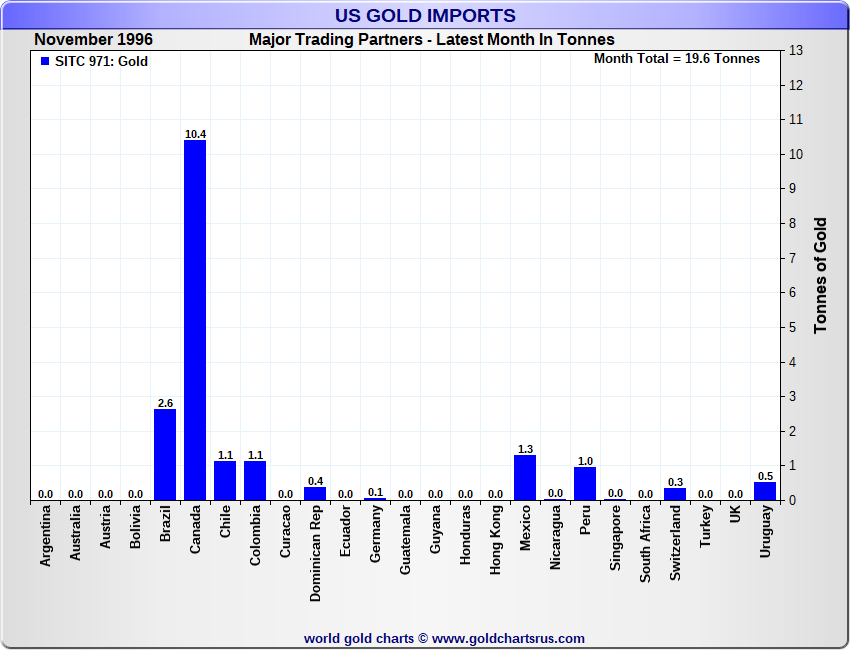The image size is (850, 650).
Task: Click the Canada bar showing 10.4 tonnes
Action: click(195, 320)
